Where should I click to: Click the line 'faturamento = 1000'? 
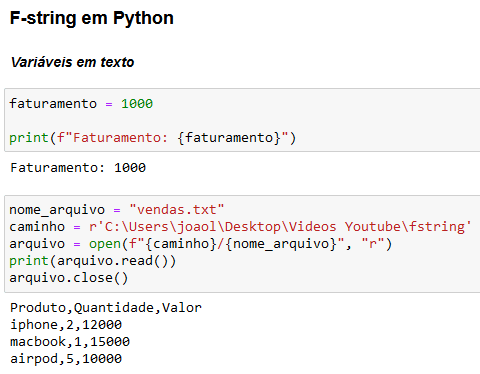(x=81, y=104)
